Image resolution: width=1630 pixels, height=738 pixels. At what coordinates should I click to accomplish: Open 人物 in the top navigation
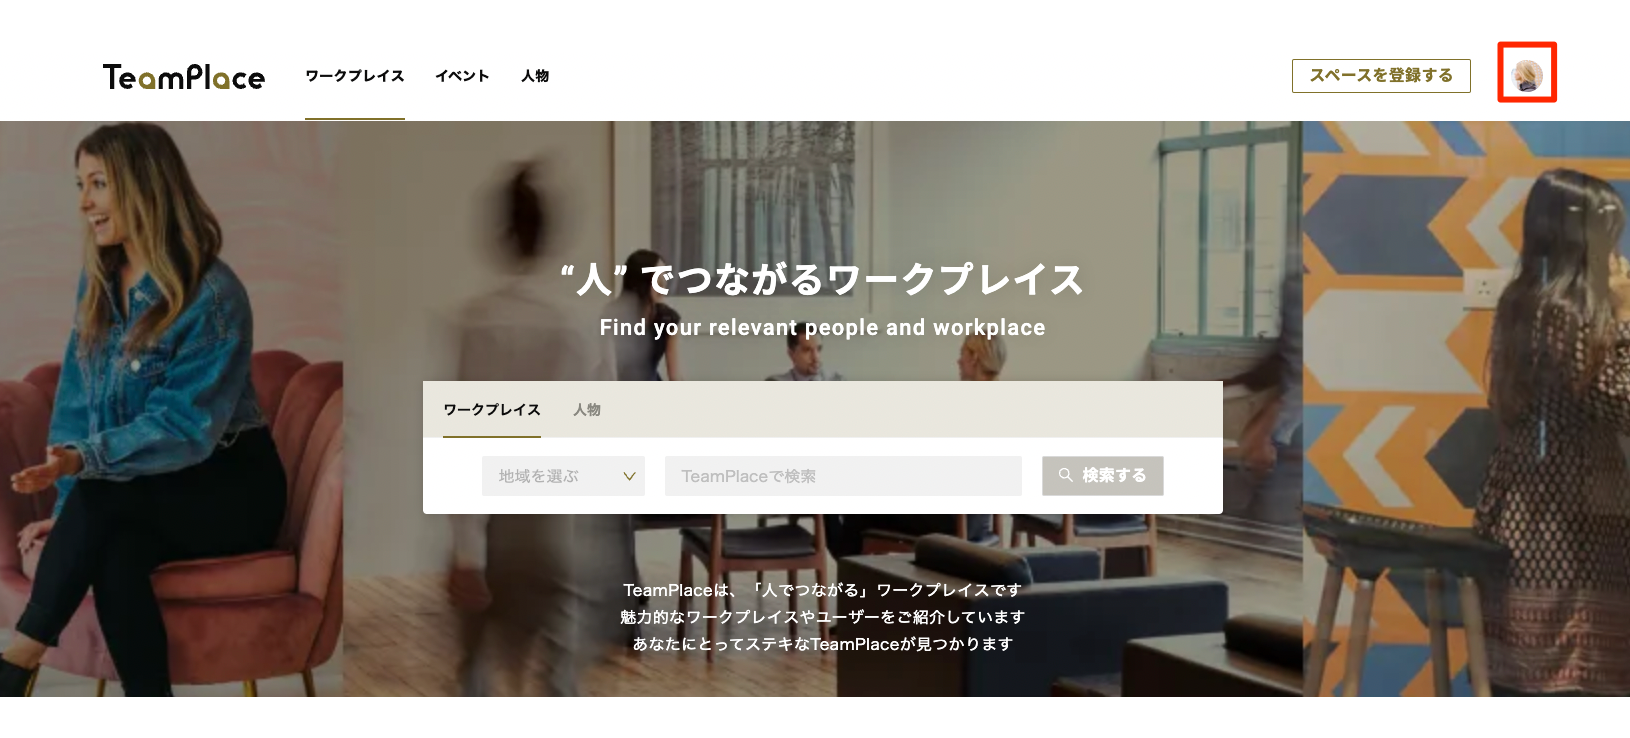click(535, 76)
